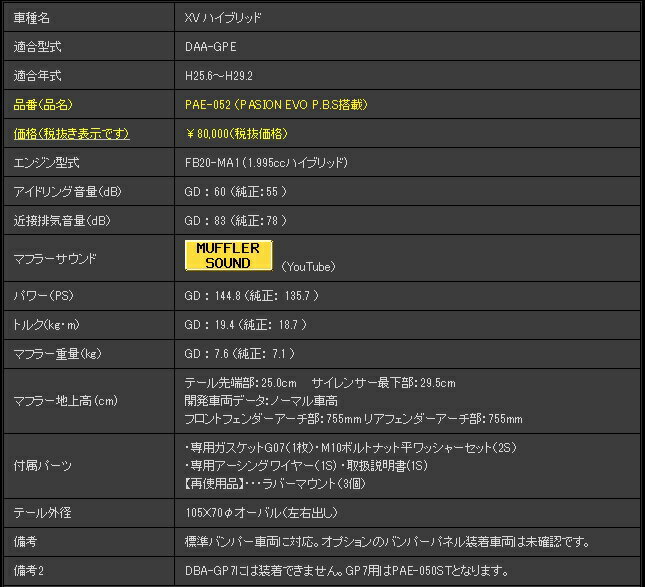The height and width of the screenshot is (587, 645).
Task: Open the underlined 価格(税抜表示です) link
Action: (71, 133)
